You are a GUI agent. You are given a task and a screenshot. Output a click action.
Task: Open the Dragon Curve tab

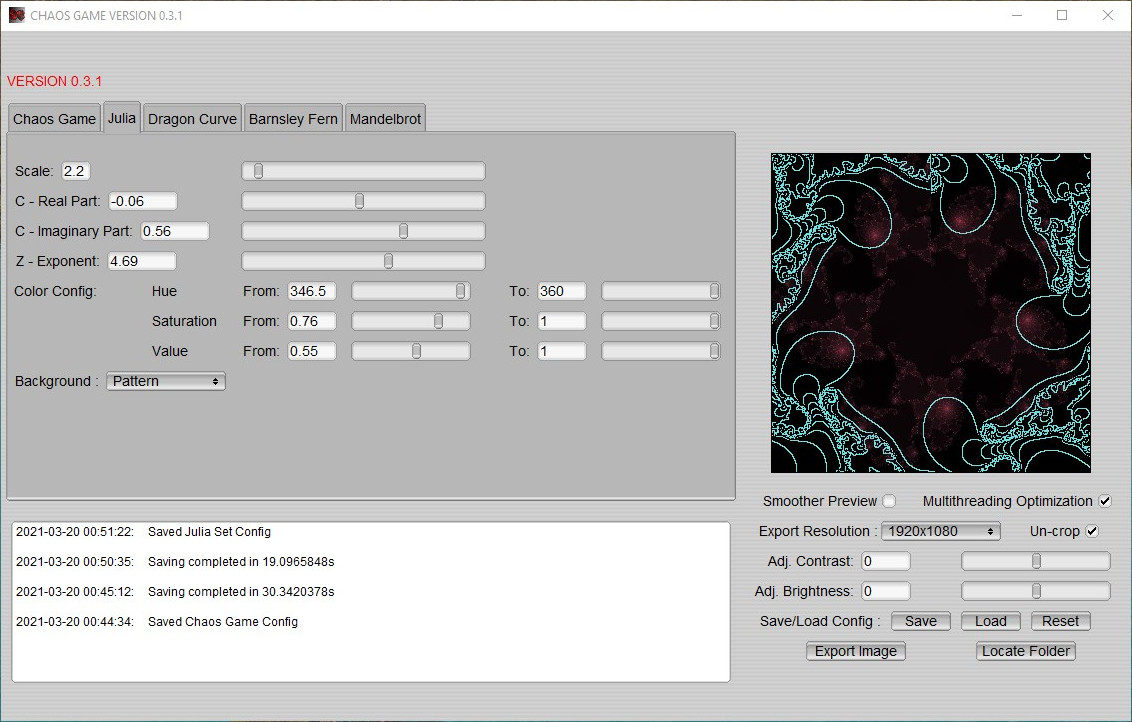(192, 118)
